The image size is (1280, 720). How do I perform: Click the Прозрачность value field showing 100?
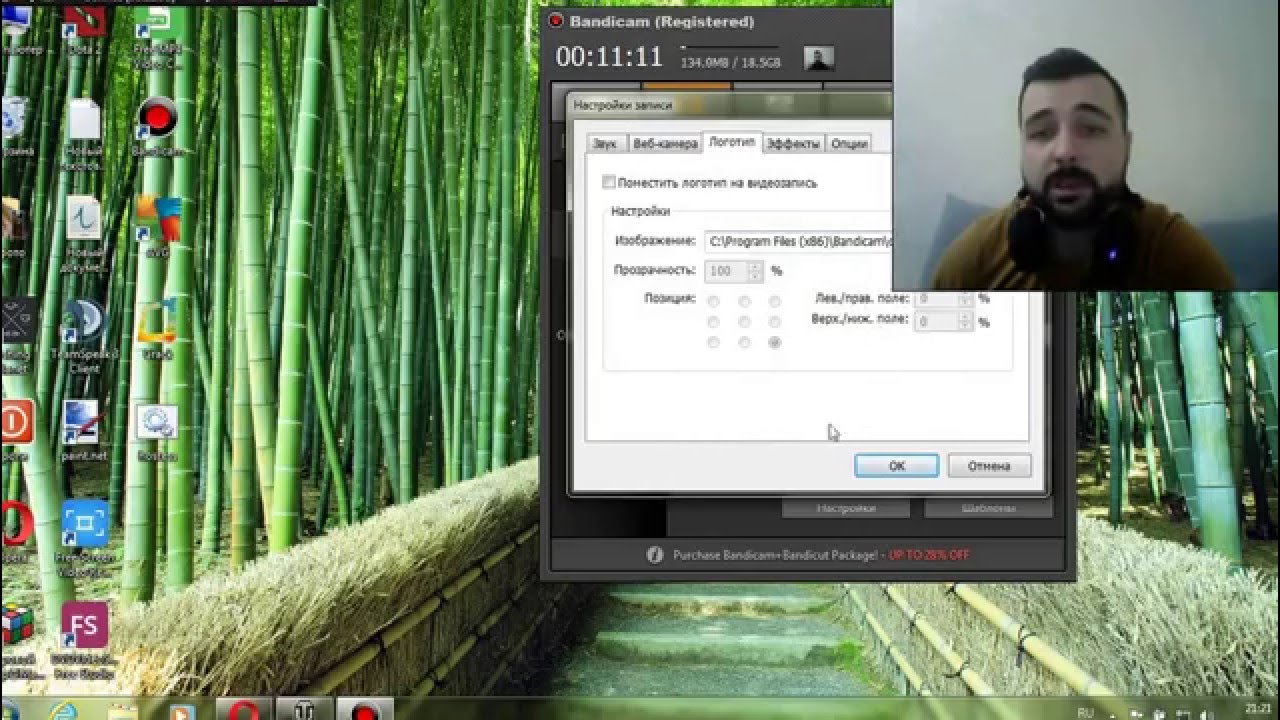click(727, 271)
